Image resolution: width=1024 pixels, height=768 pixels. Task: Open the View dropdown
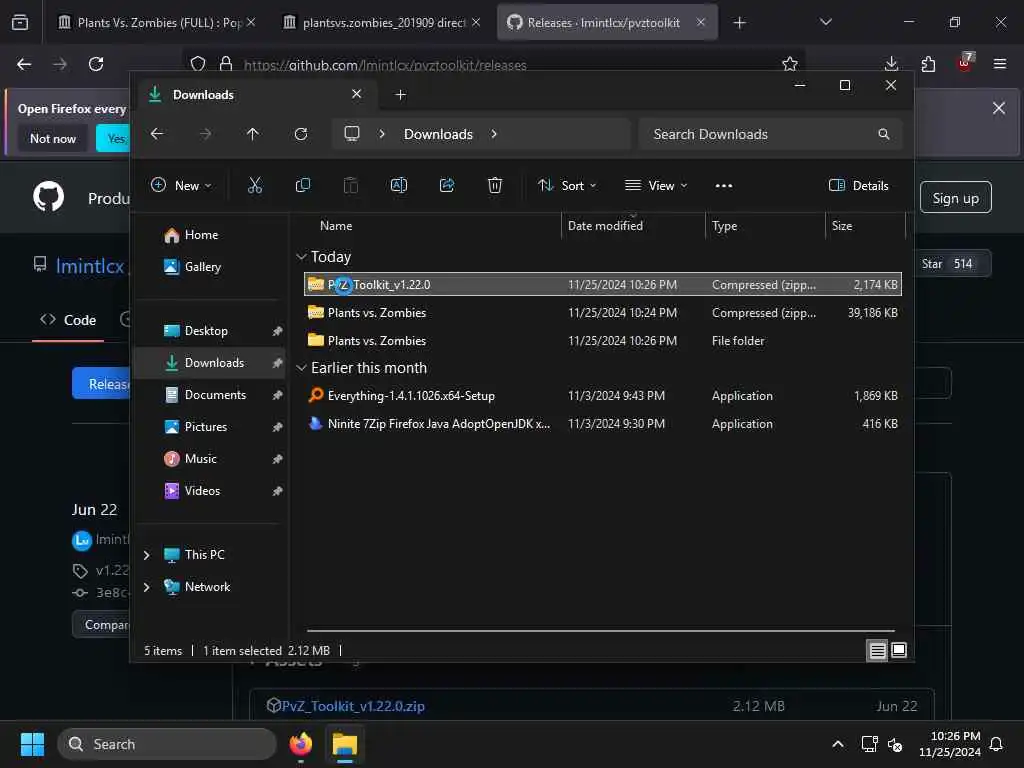click(656, 185)
